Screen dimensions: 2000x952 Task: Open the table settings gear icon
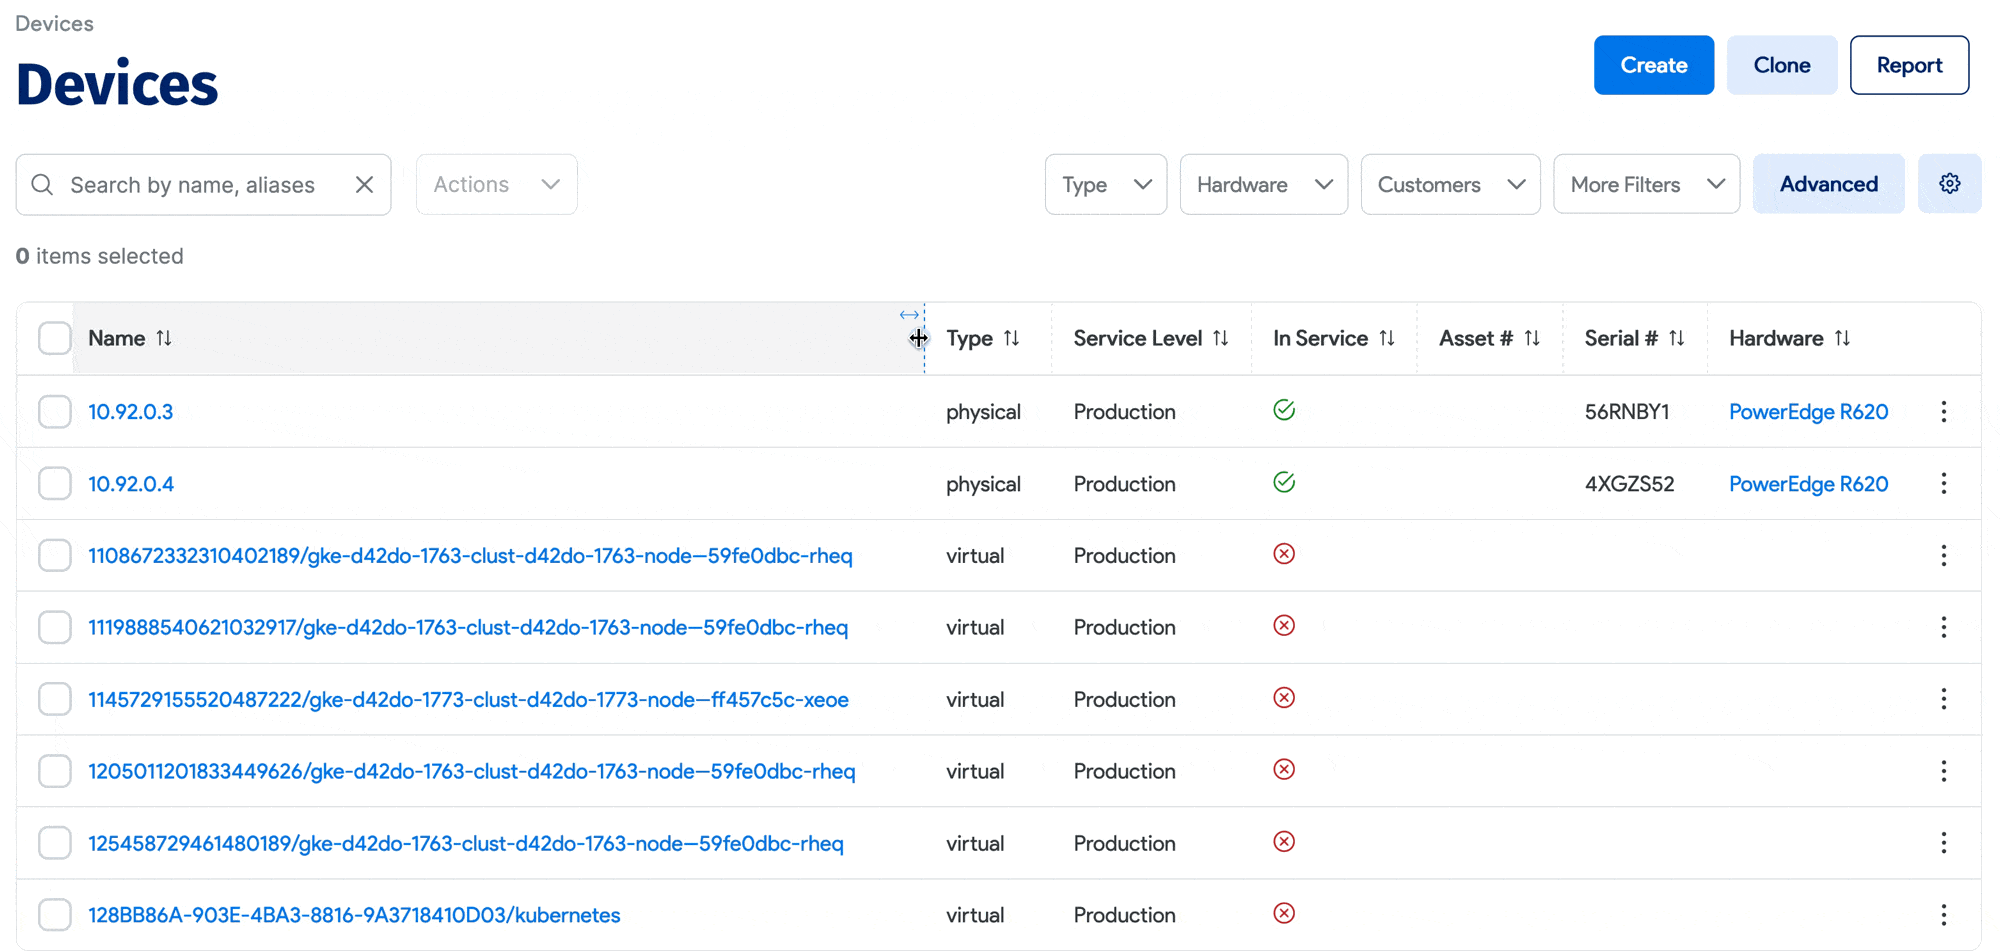(1949, 184)
